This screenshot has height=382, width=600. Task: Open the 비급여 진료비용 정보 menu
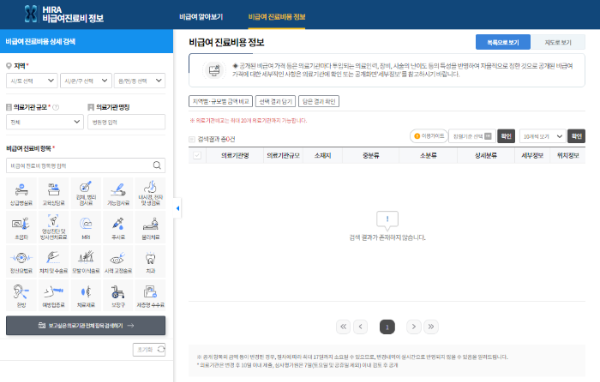point(277,17)
